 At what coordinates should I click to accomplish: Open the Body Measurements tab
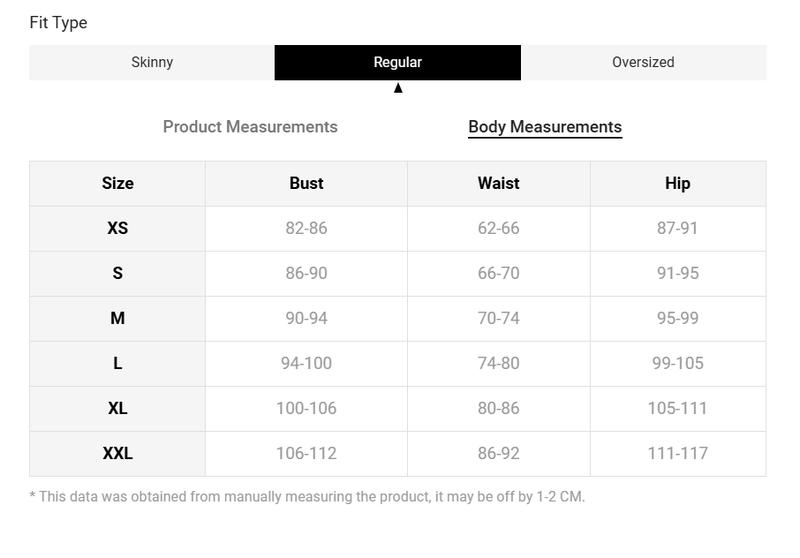pos(545,126)
